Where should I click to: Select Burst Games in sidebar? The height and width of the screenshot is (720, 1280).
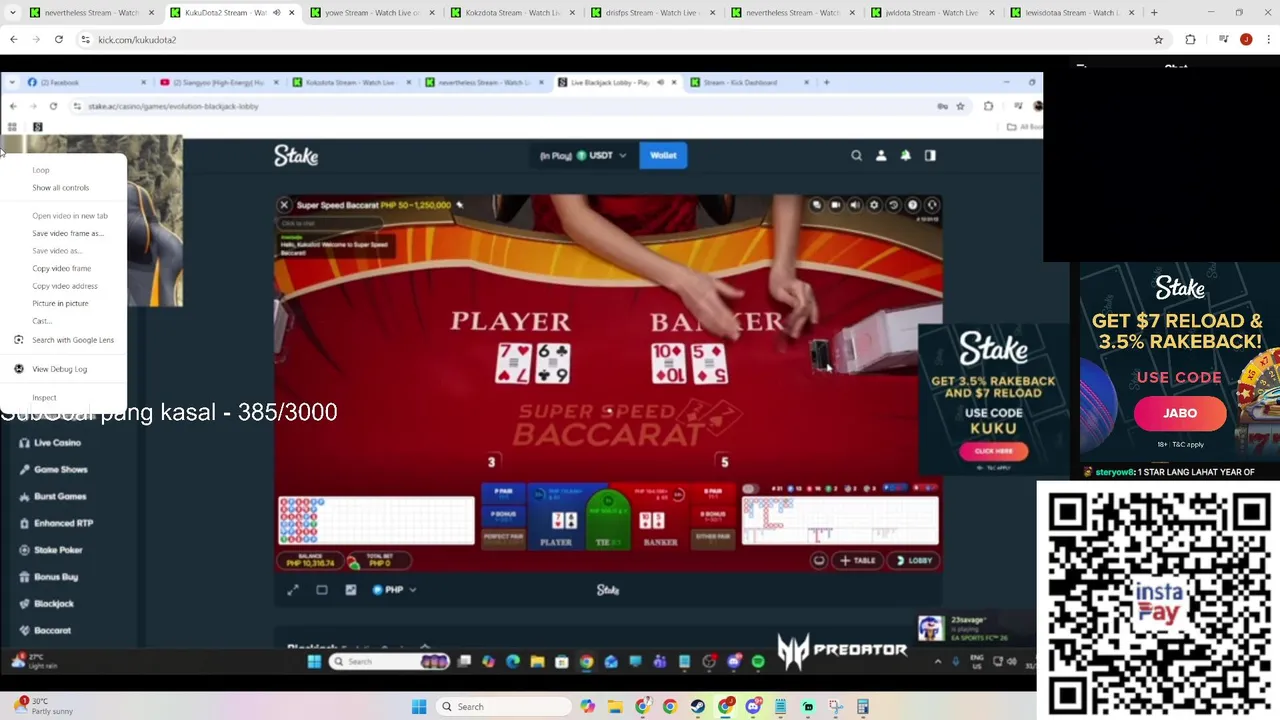pyautogui.click(x=60, y=496)
